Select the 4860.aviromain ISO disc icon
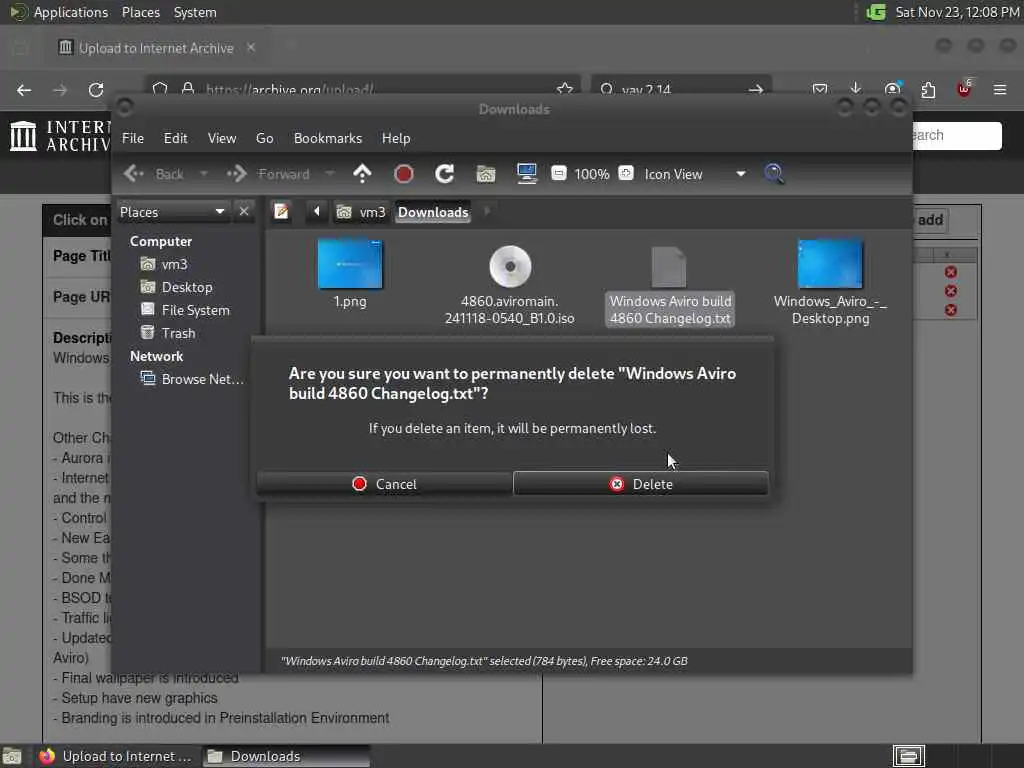The width and height of the screenshot is (1024, 768). (510, 266)
